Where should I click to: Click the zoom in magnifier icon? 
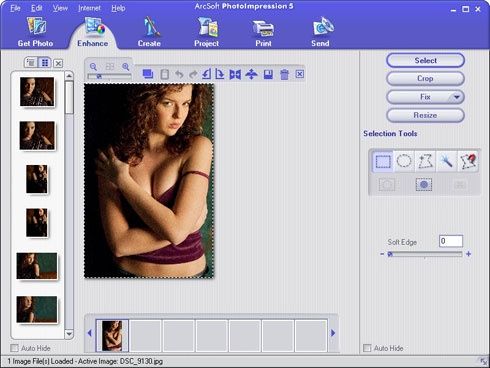(126, 67)
